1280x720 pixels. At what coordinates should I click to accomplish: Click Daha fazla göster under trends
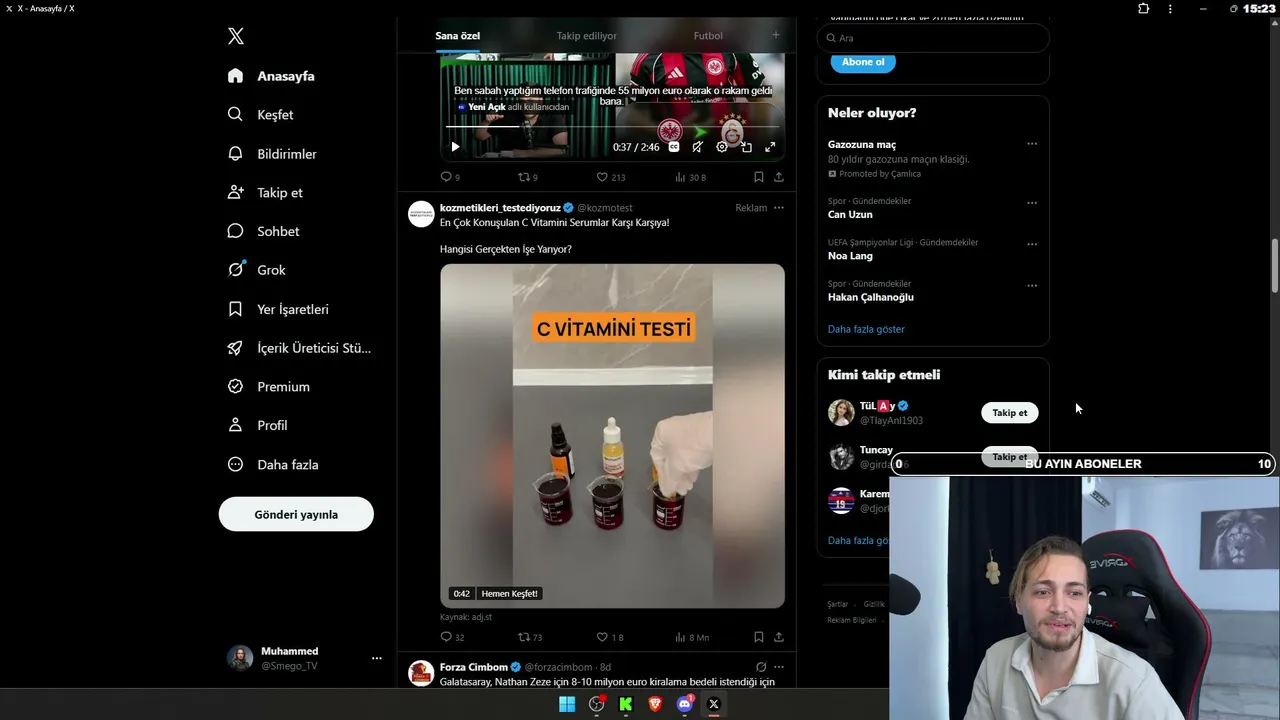[x=866, y=329]
